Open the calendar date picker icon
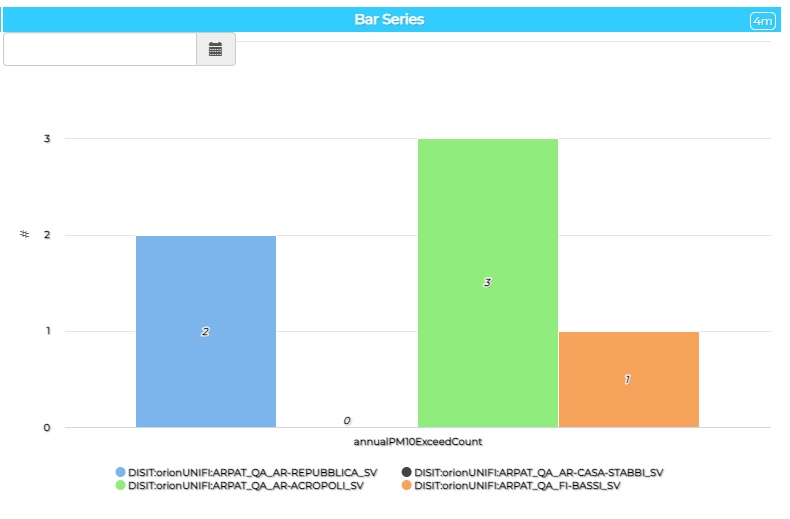 pos(215,49)
